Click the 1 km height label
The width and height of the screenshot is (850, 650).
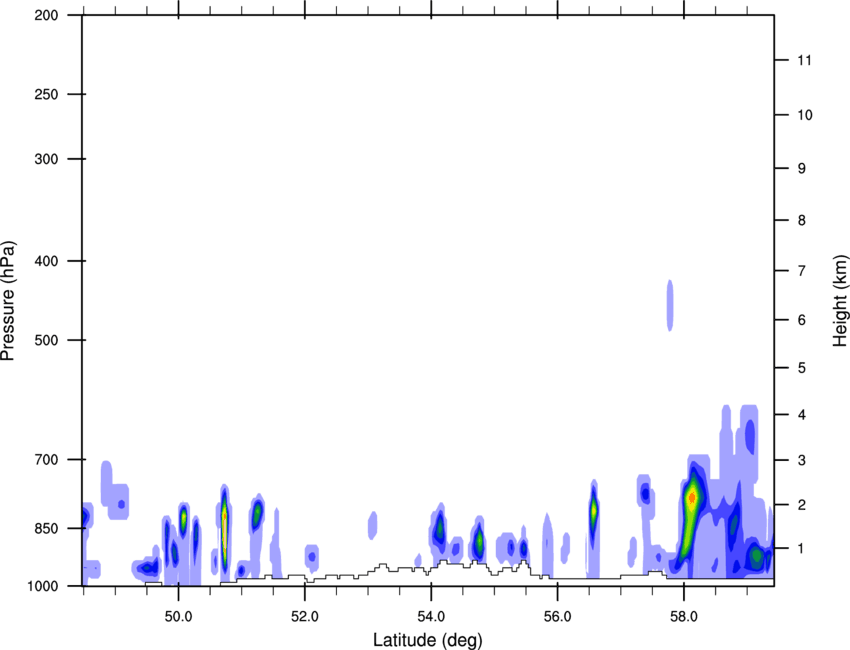click(802, 549)
